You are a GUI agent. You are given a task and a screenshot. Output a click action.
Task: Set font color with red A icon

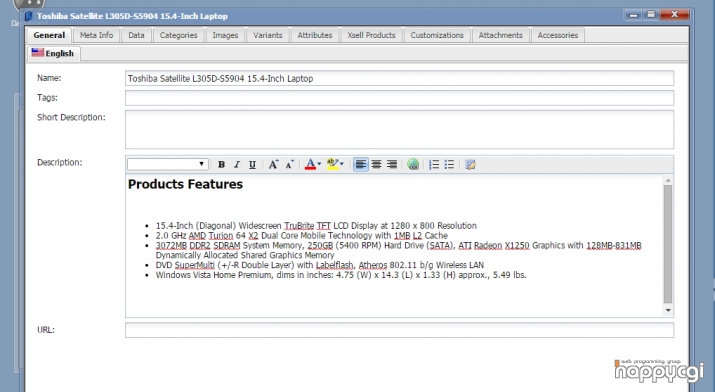[311, 165]
